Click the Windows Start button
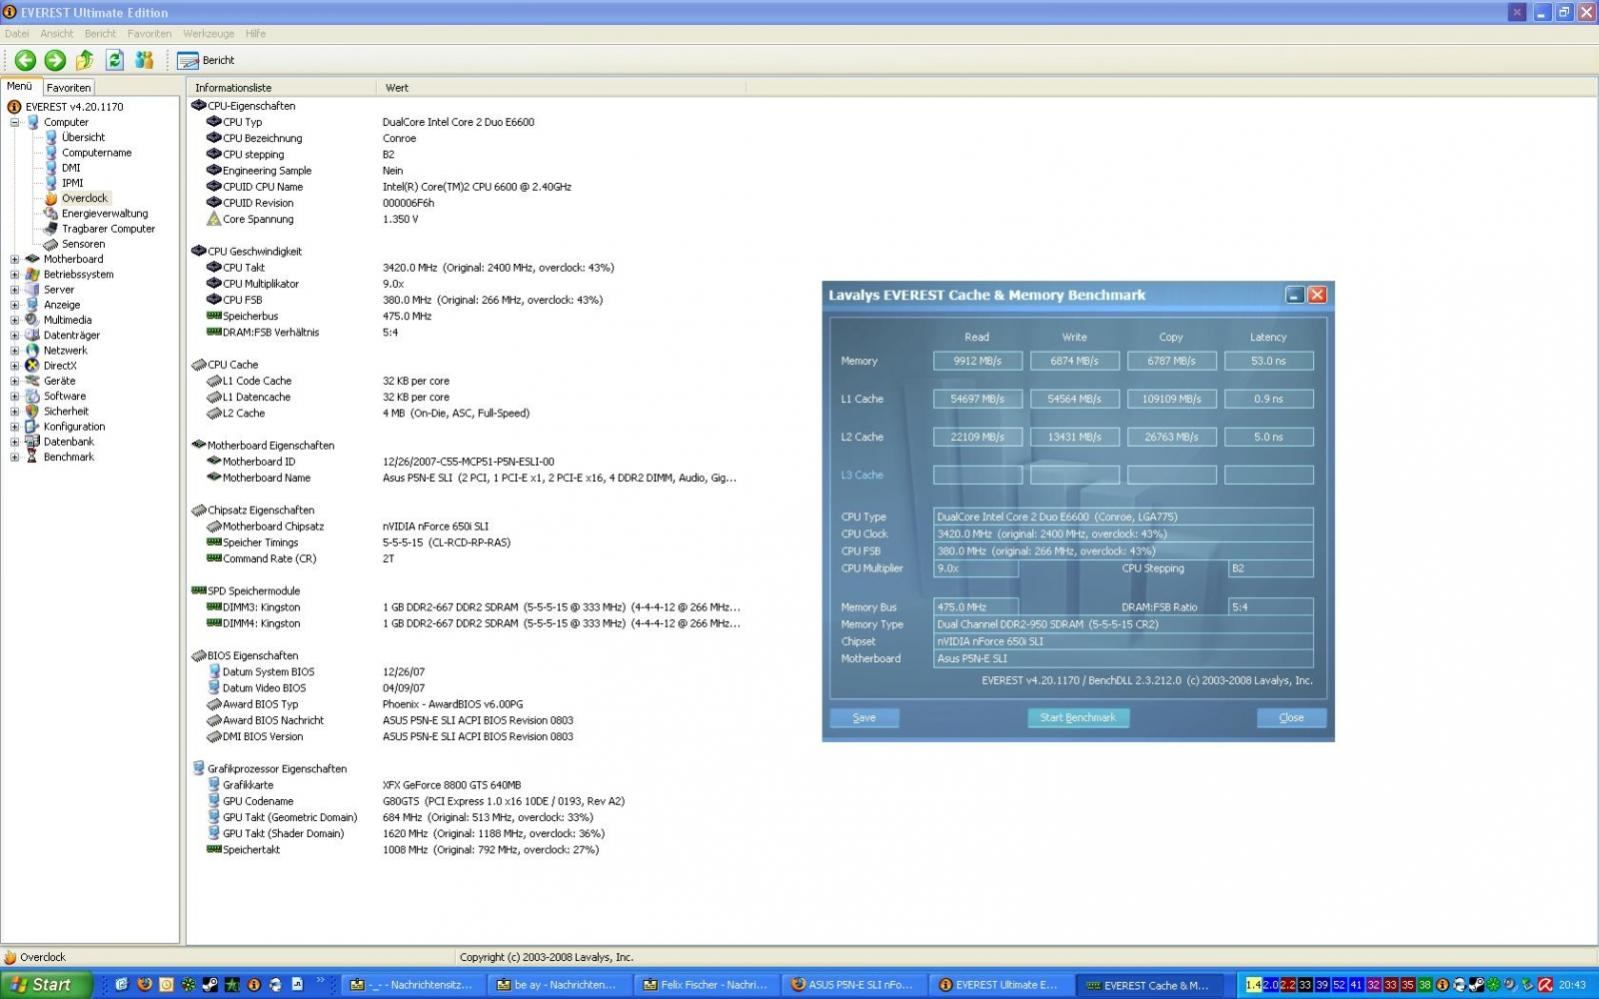 coord(47,985)
